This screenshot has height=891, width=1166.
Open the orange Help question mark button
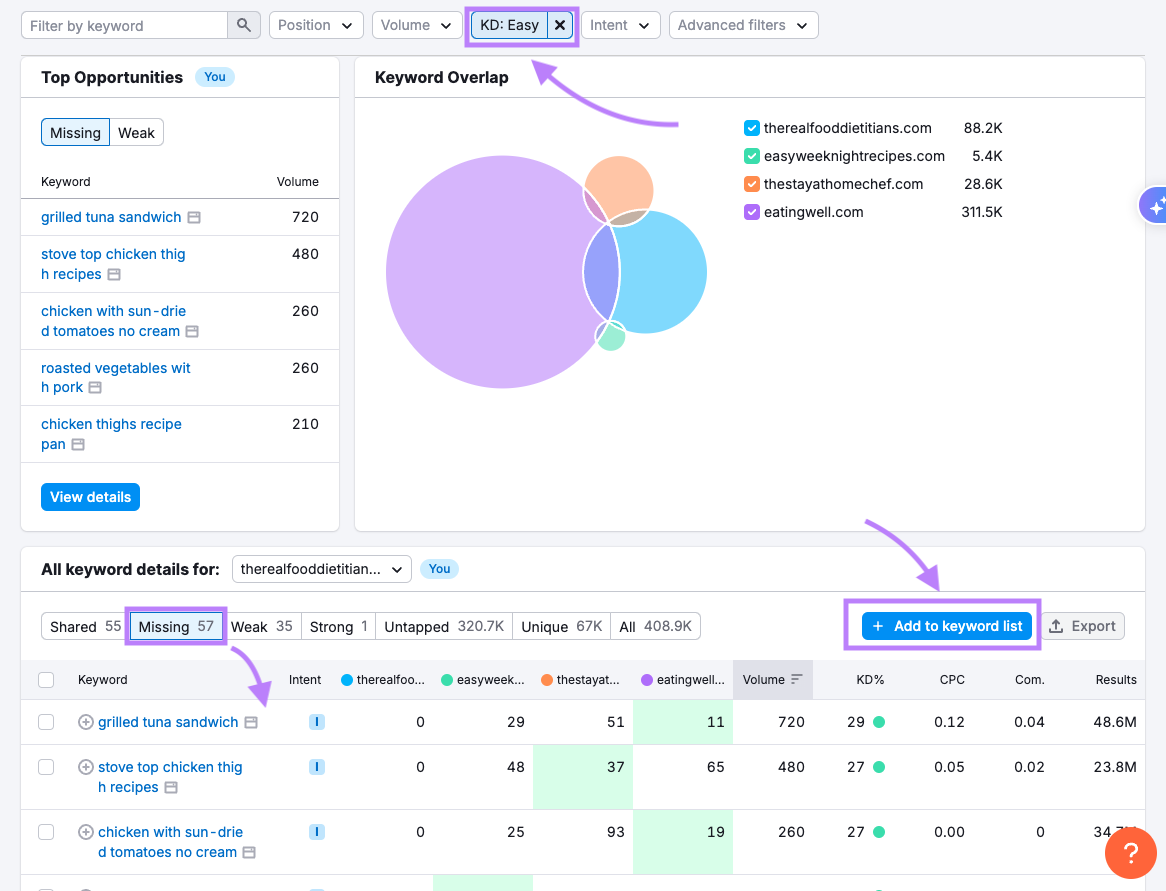coord(1130,853)
